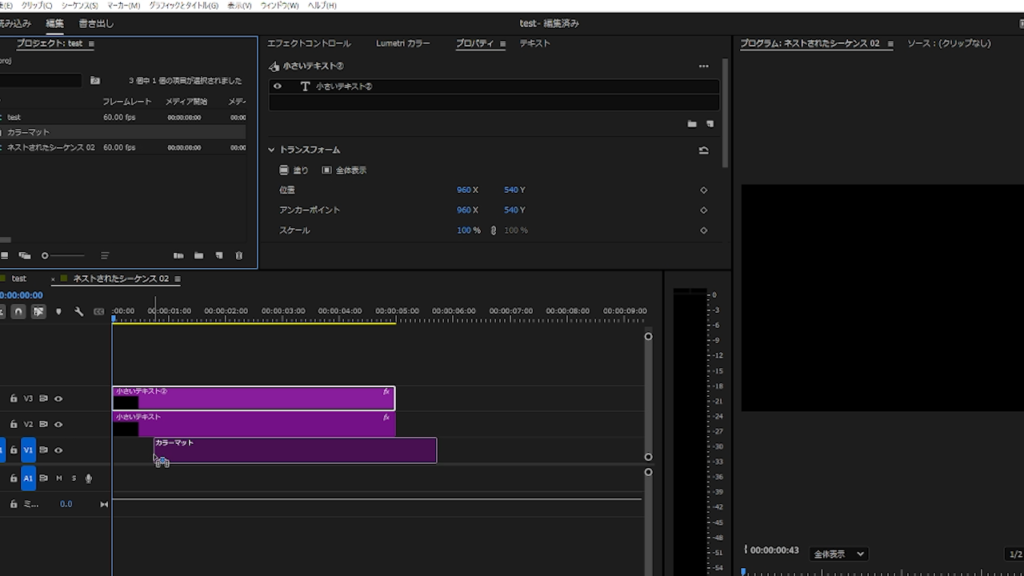Create group folder icon in properties

[x=692, y=124]
